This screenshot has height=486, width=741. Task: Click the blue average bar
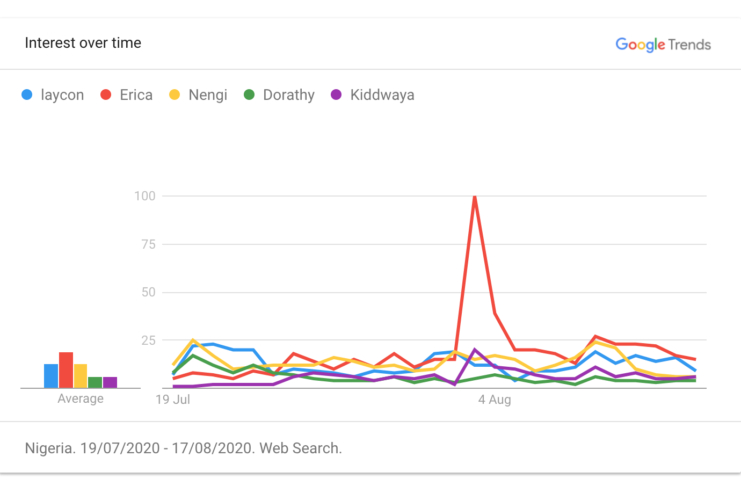click(x=50, y=376)
